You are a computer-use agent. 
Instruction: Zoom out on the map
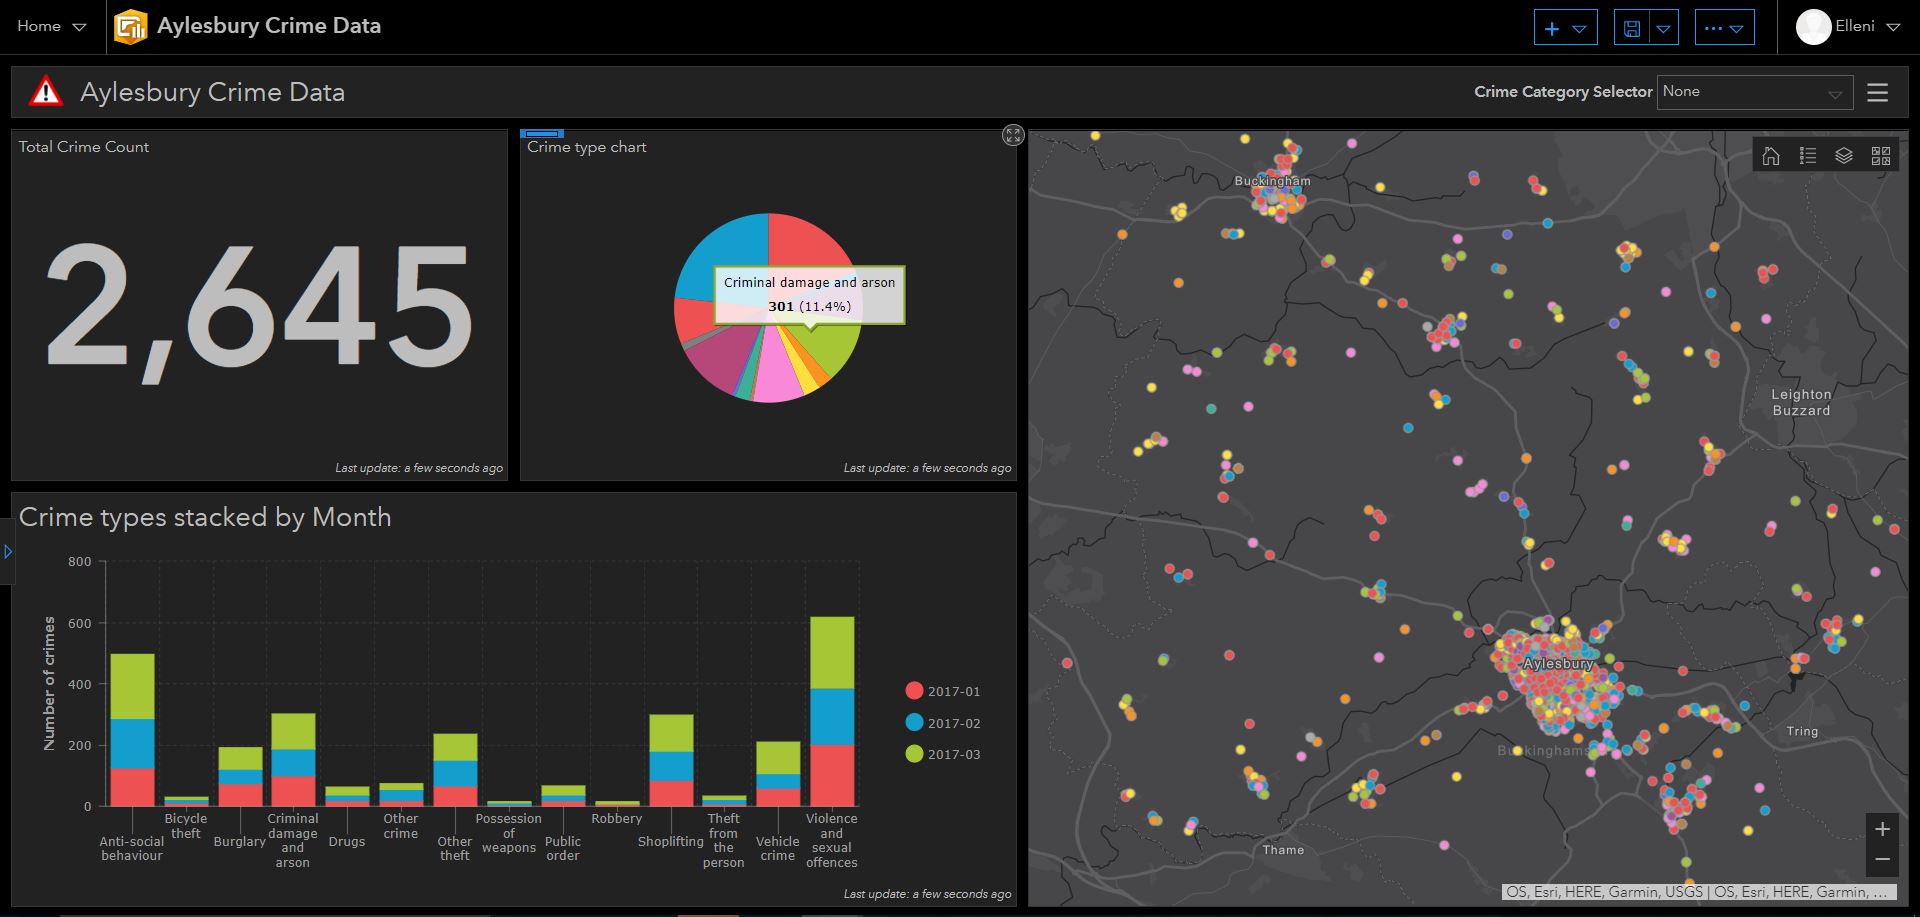[1882, 860]
